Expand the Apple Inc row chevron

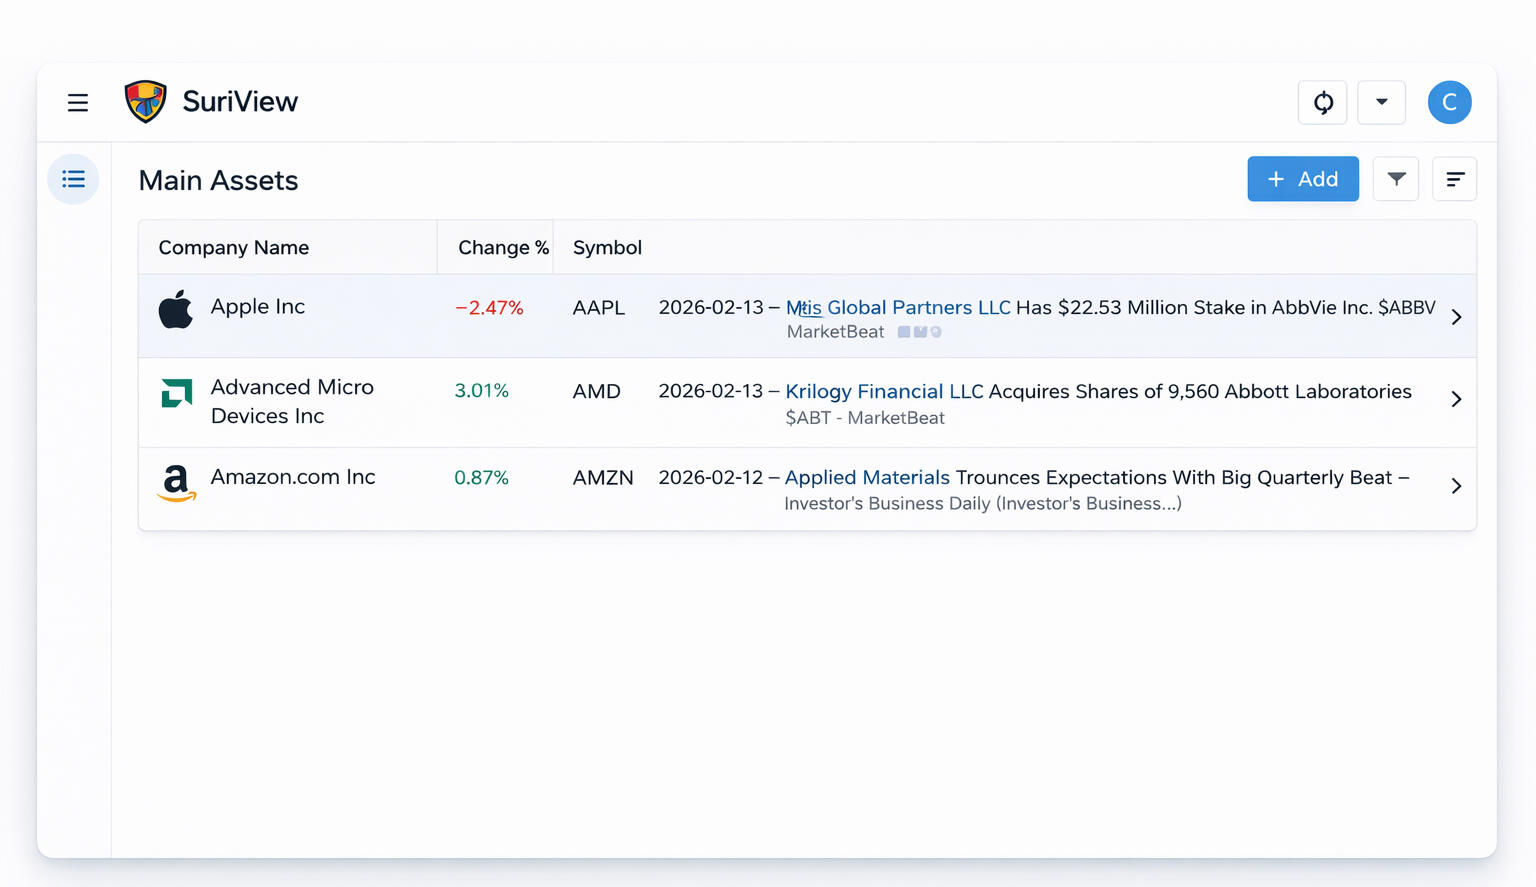point(1456,317)
